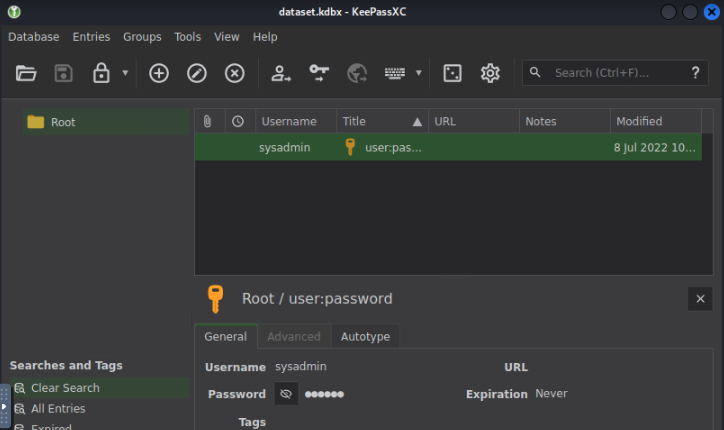This screenshot has height=430, width=724.
Task: Sort entries by URL column
Action: (x=474, y=121)
